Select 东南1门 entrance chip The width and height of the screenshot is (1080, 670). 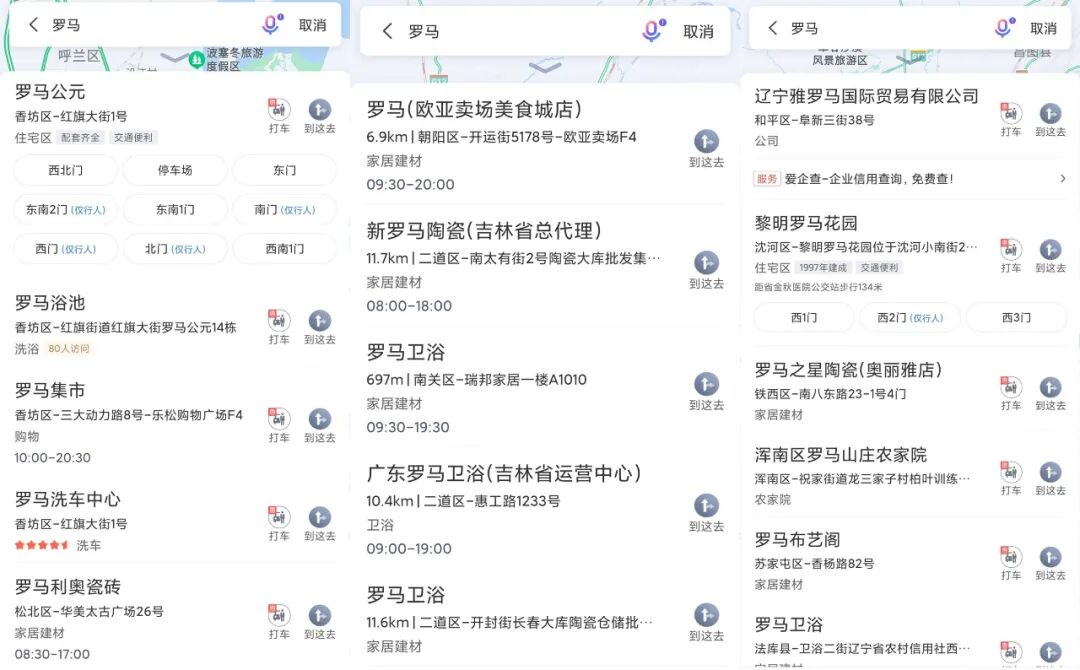(175, 209)
